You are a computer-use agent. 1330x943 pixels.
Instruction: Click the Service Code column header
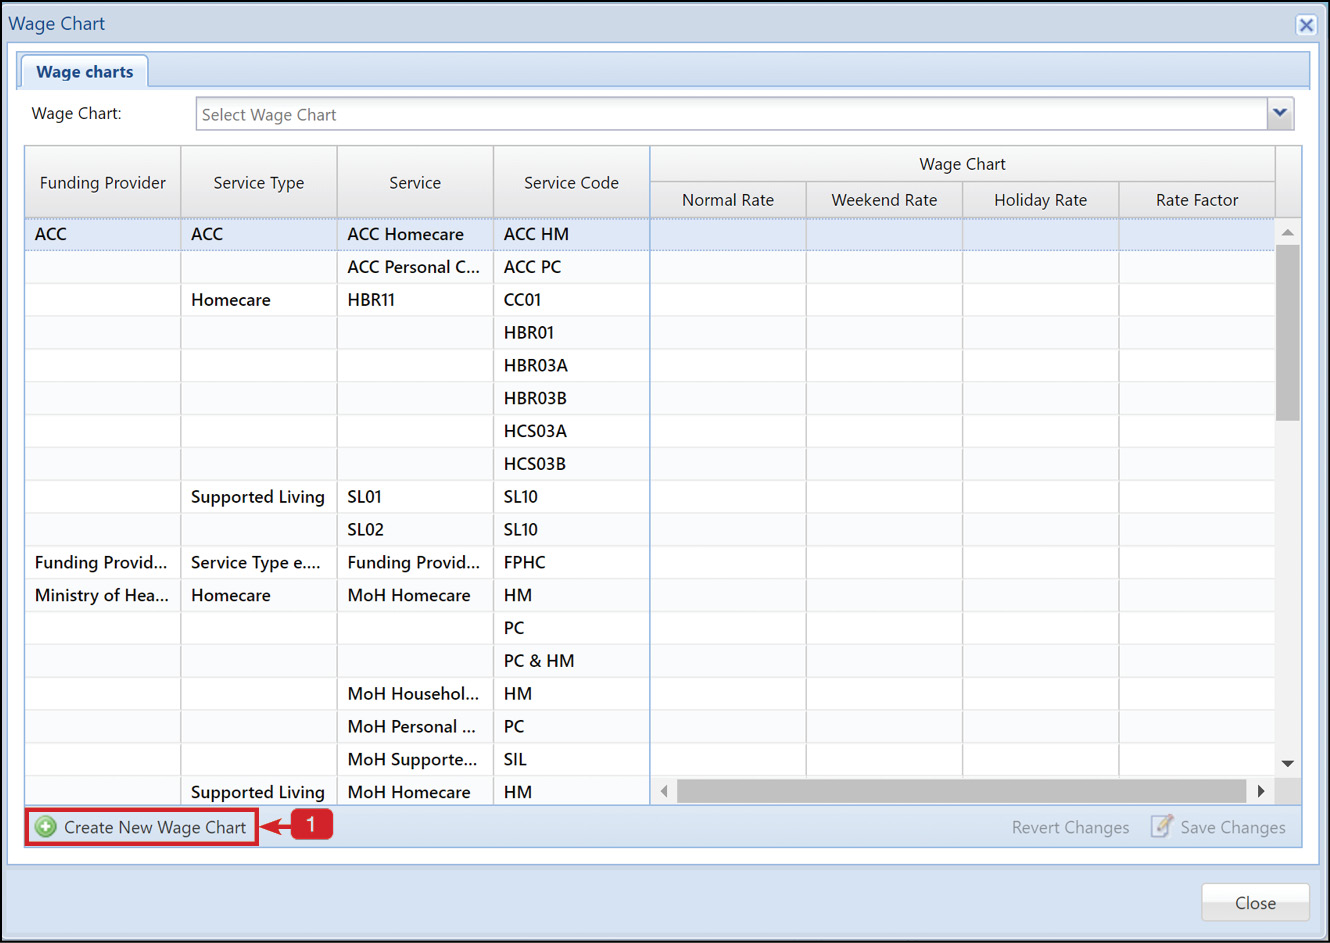[571, 182]
